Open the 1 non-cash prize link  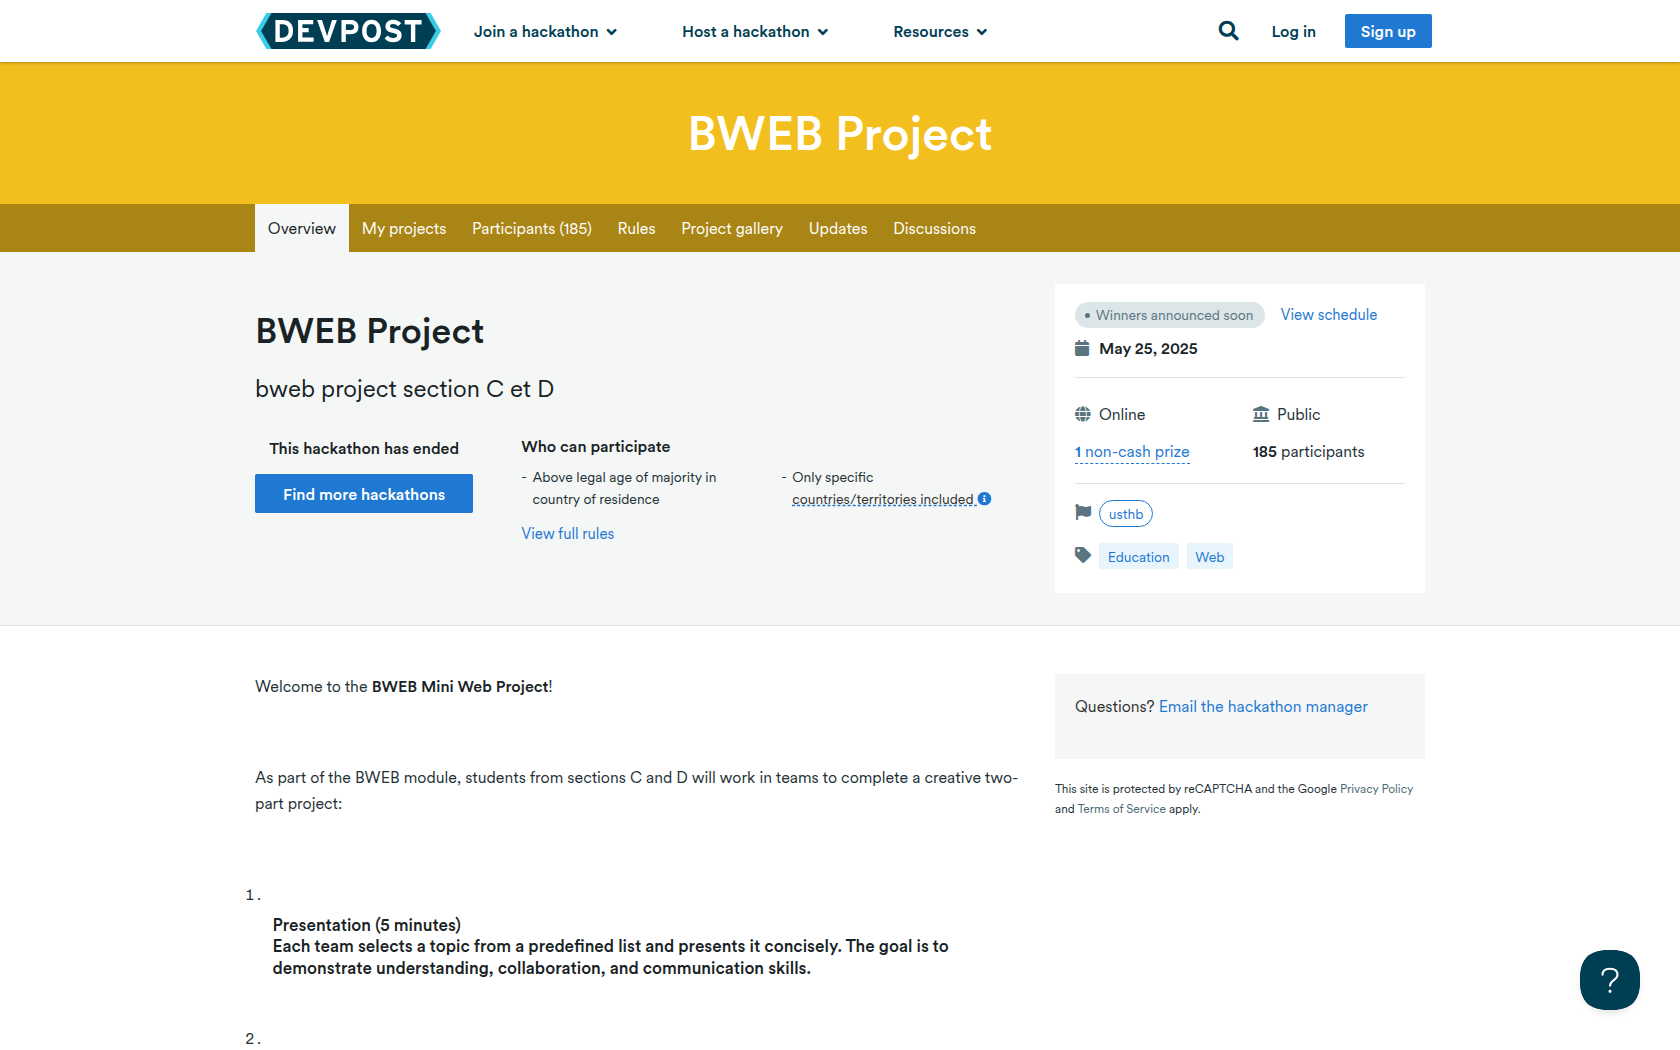tap(1132, 452)
